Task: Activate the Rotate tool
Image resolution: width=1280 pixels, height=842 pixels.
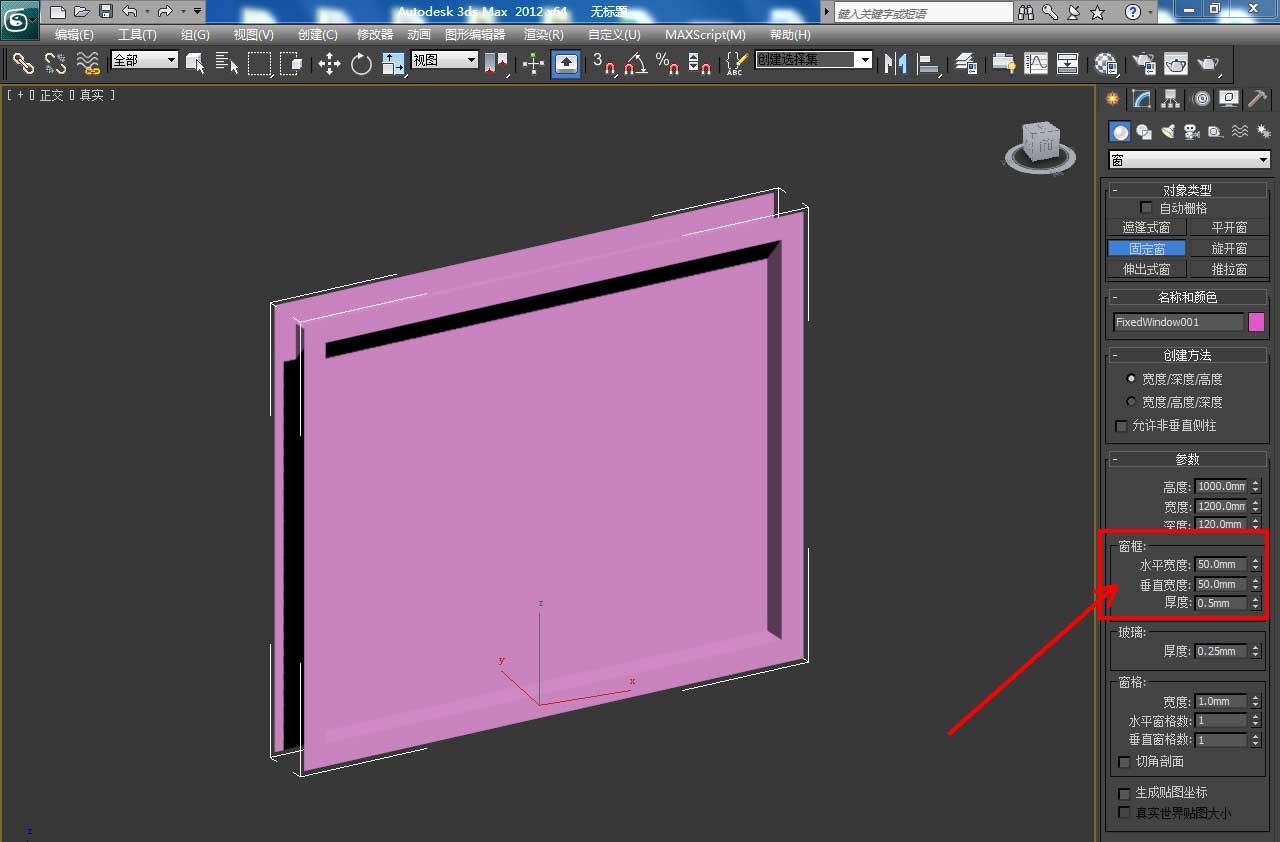Action: click(361, 64)
